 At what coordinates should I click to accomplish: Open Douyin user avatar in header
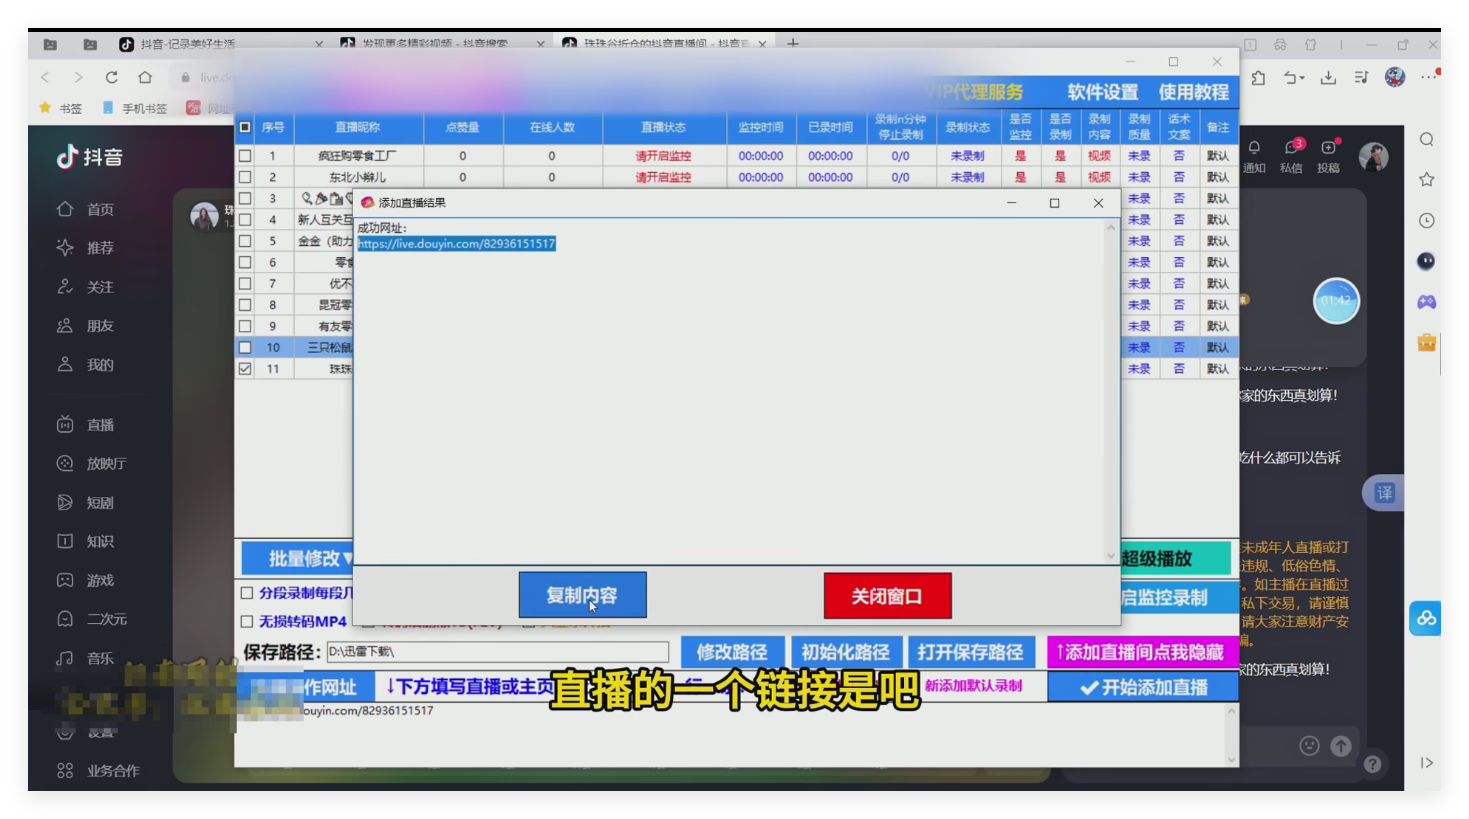pyautogui.click(x=1374, y=157)
